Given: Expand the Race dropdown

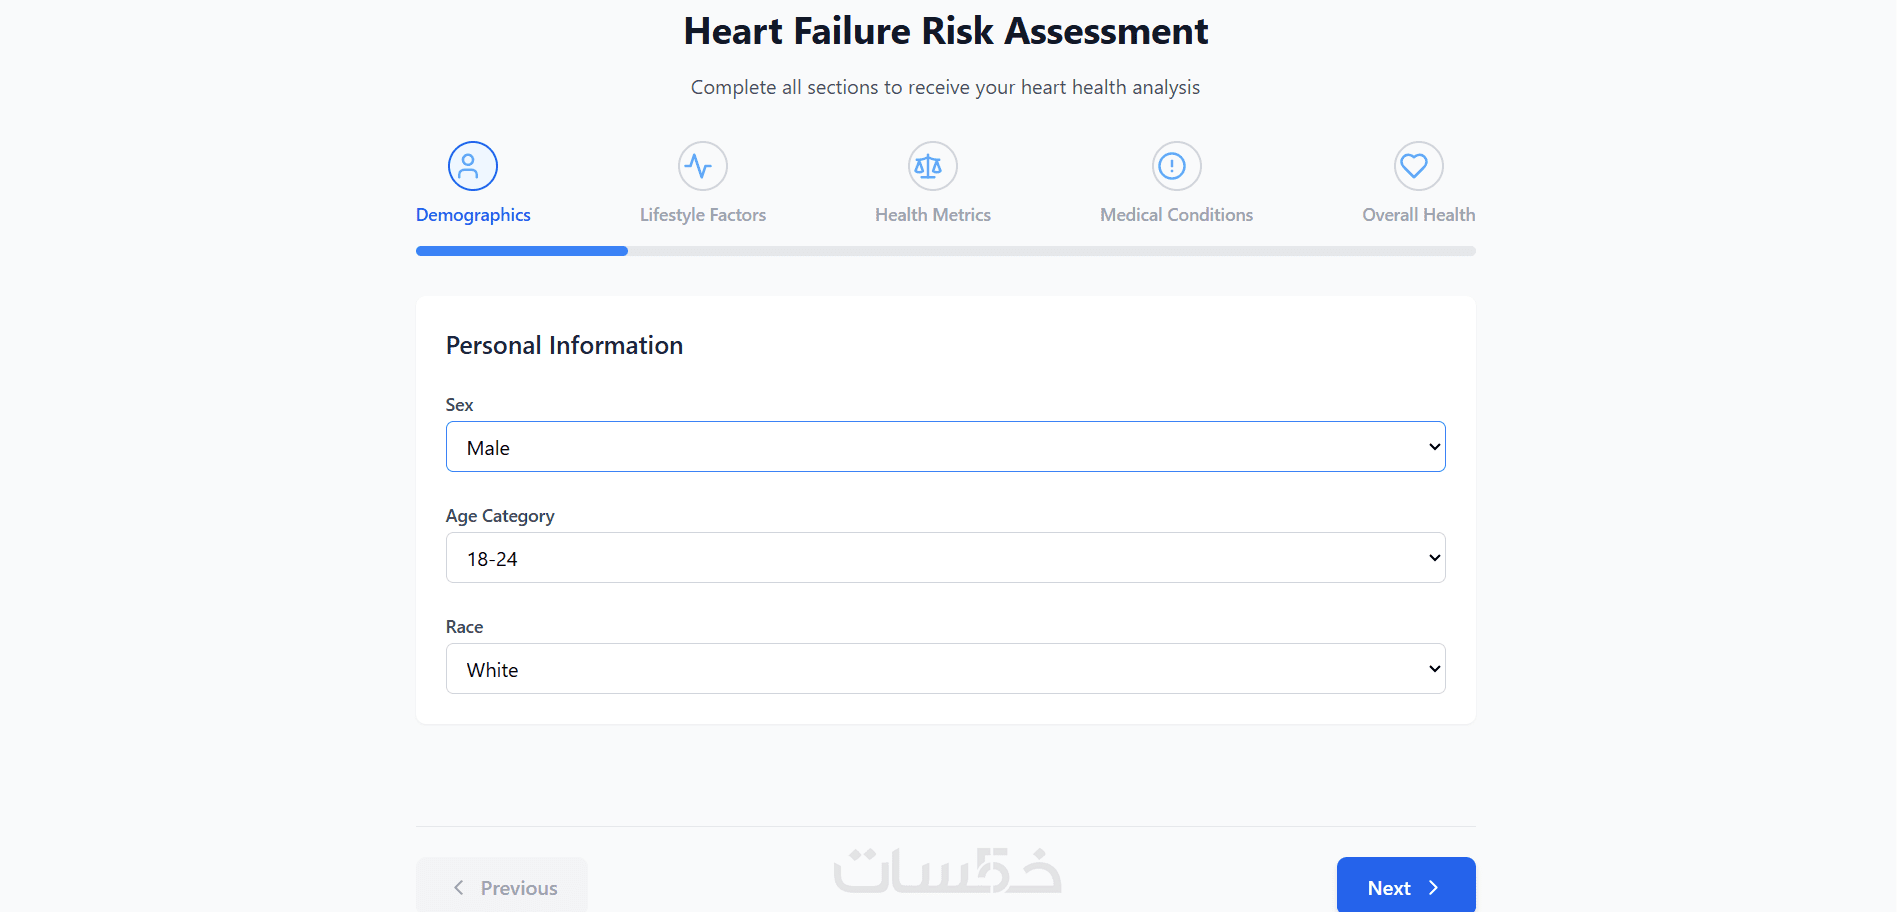Looking at the screenshot, I should tap(945, 669).
